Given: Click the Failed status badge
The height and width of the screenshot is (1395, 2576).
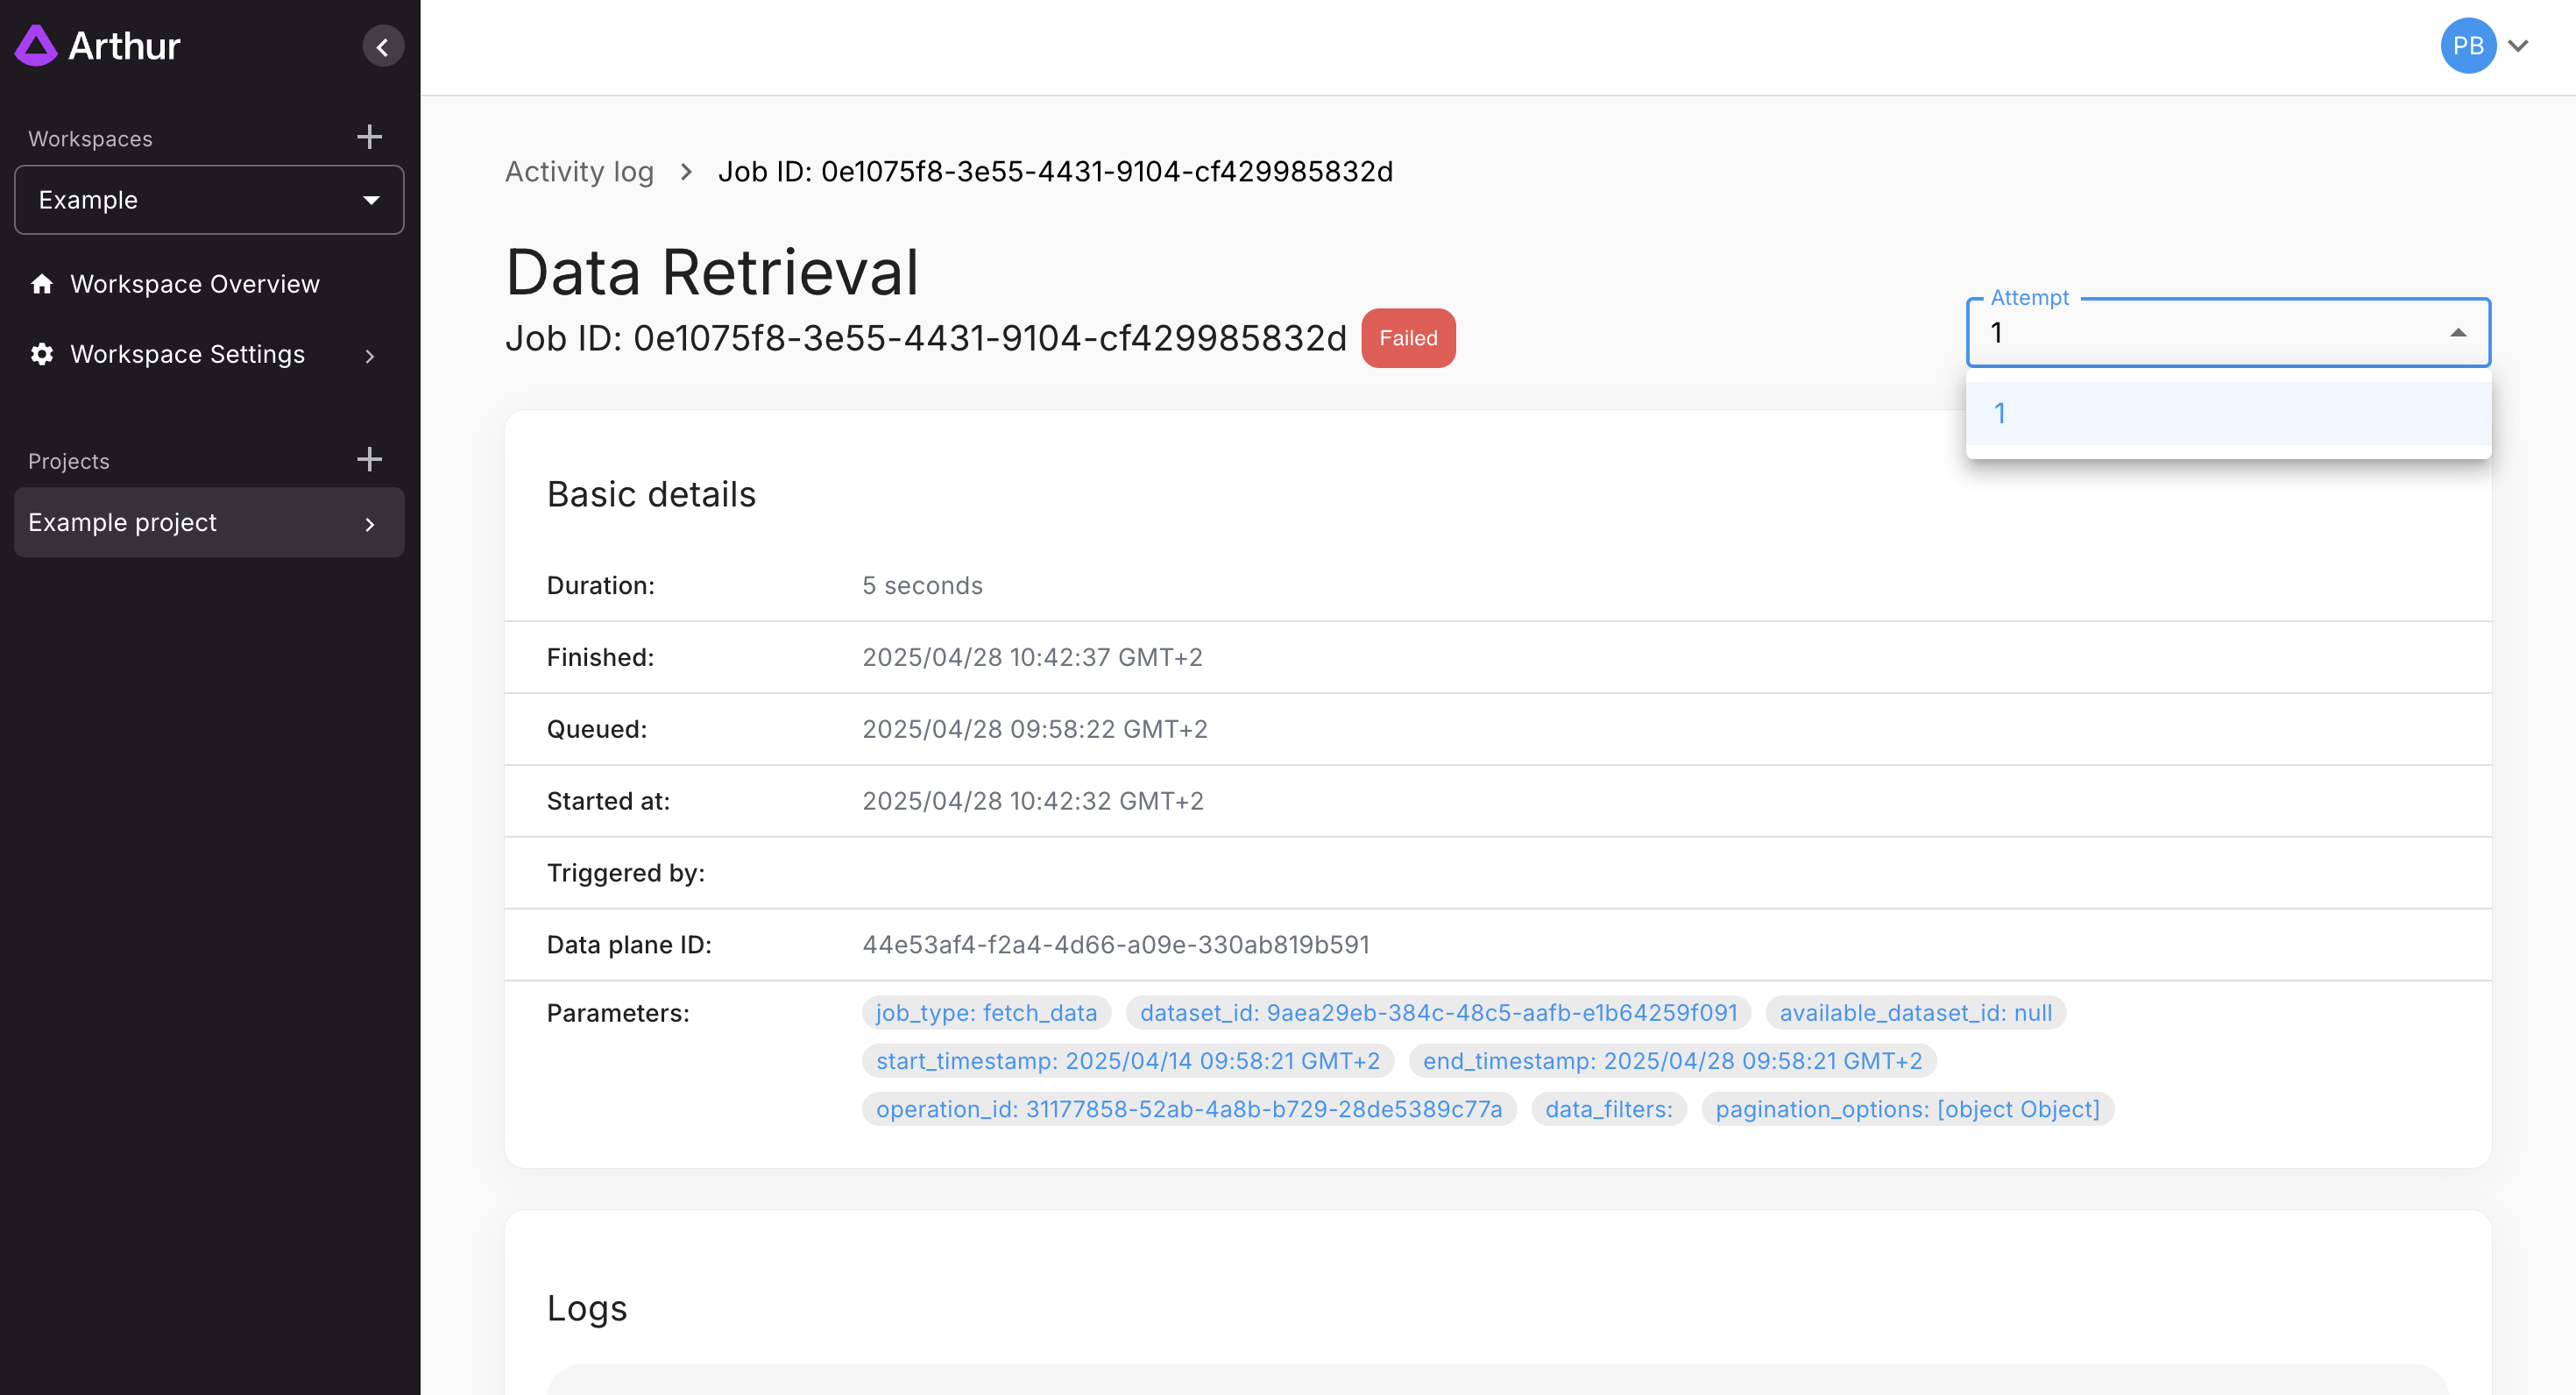Looking at the screenshot, I should pyautogui.click(x=1407, y=339).
